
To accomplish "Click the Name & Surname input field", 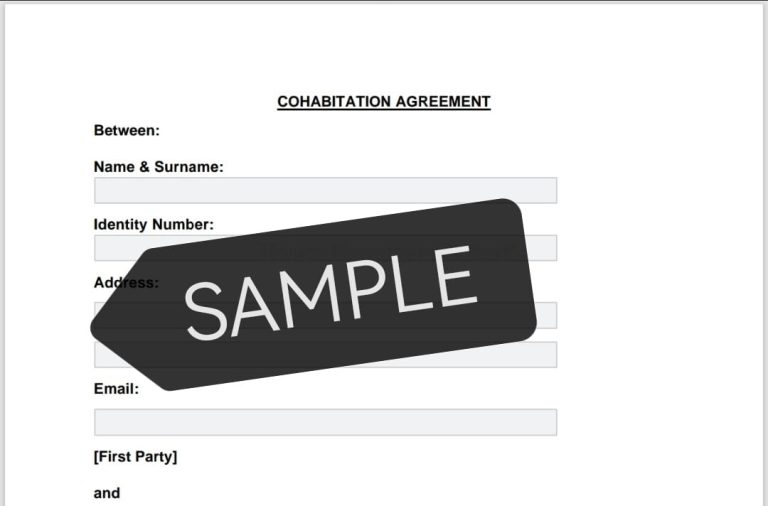I will 325,190.
